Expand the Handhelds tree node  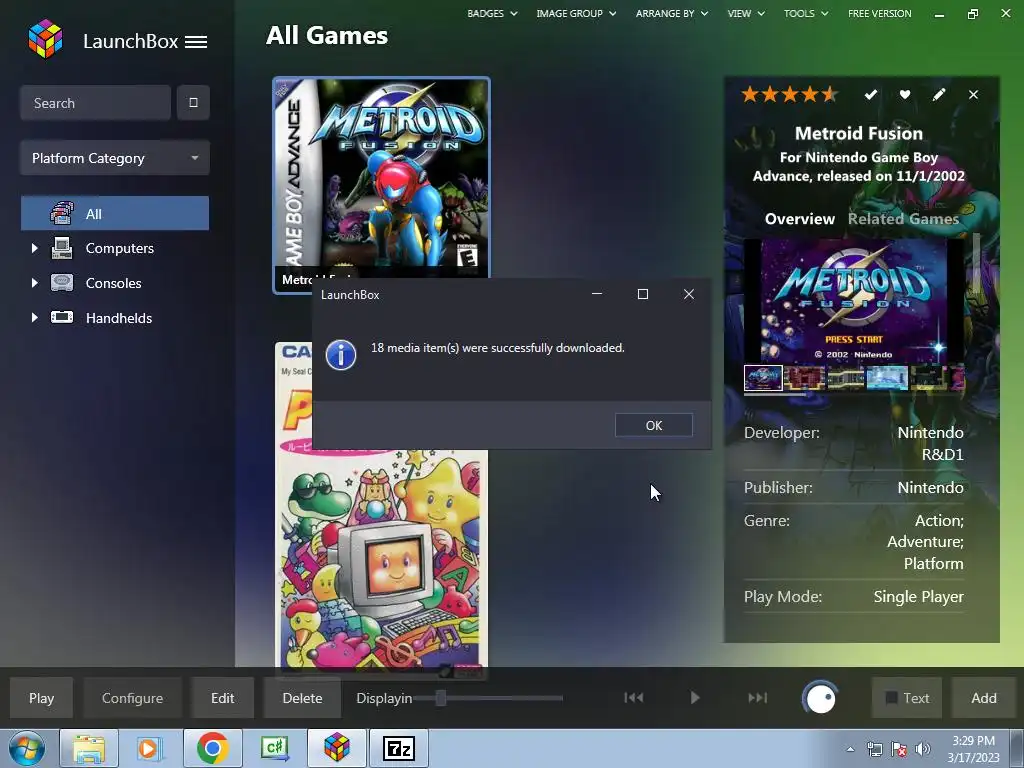[35, 317]
